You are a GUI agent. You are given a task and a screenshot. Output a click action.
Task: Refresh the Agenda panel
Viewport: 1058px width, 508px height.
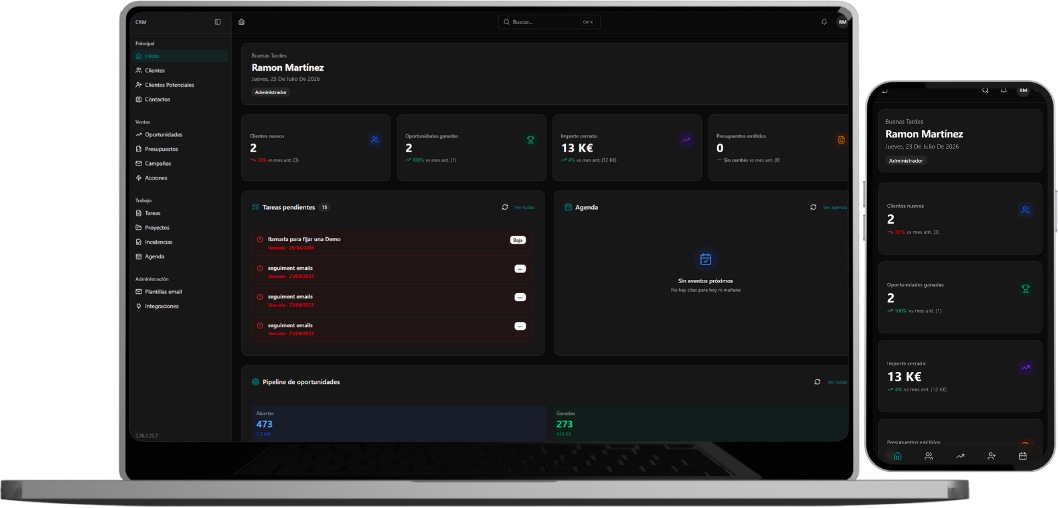pos(813,207)
